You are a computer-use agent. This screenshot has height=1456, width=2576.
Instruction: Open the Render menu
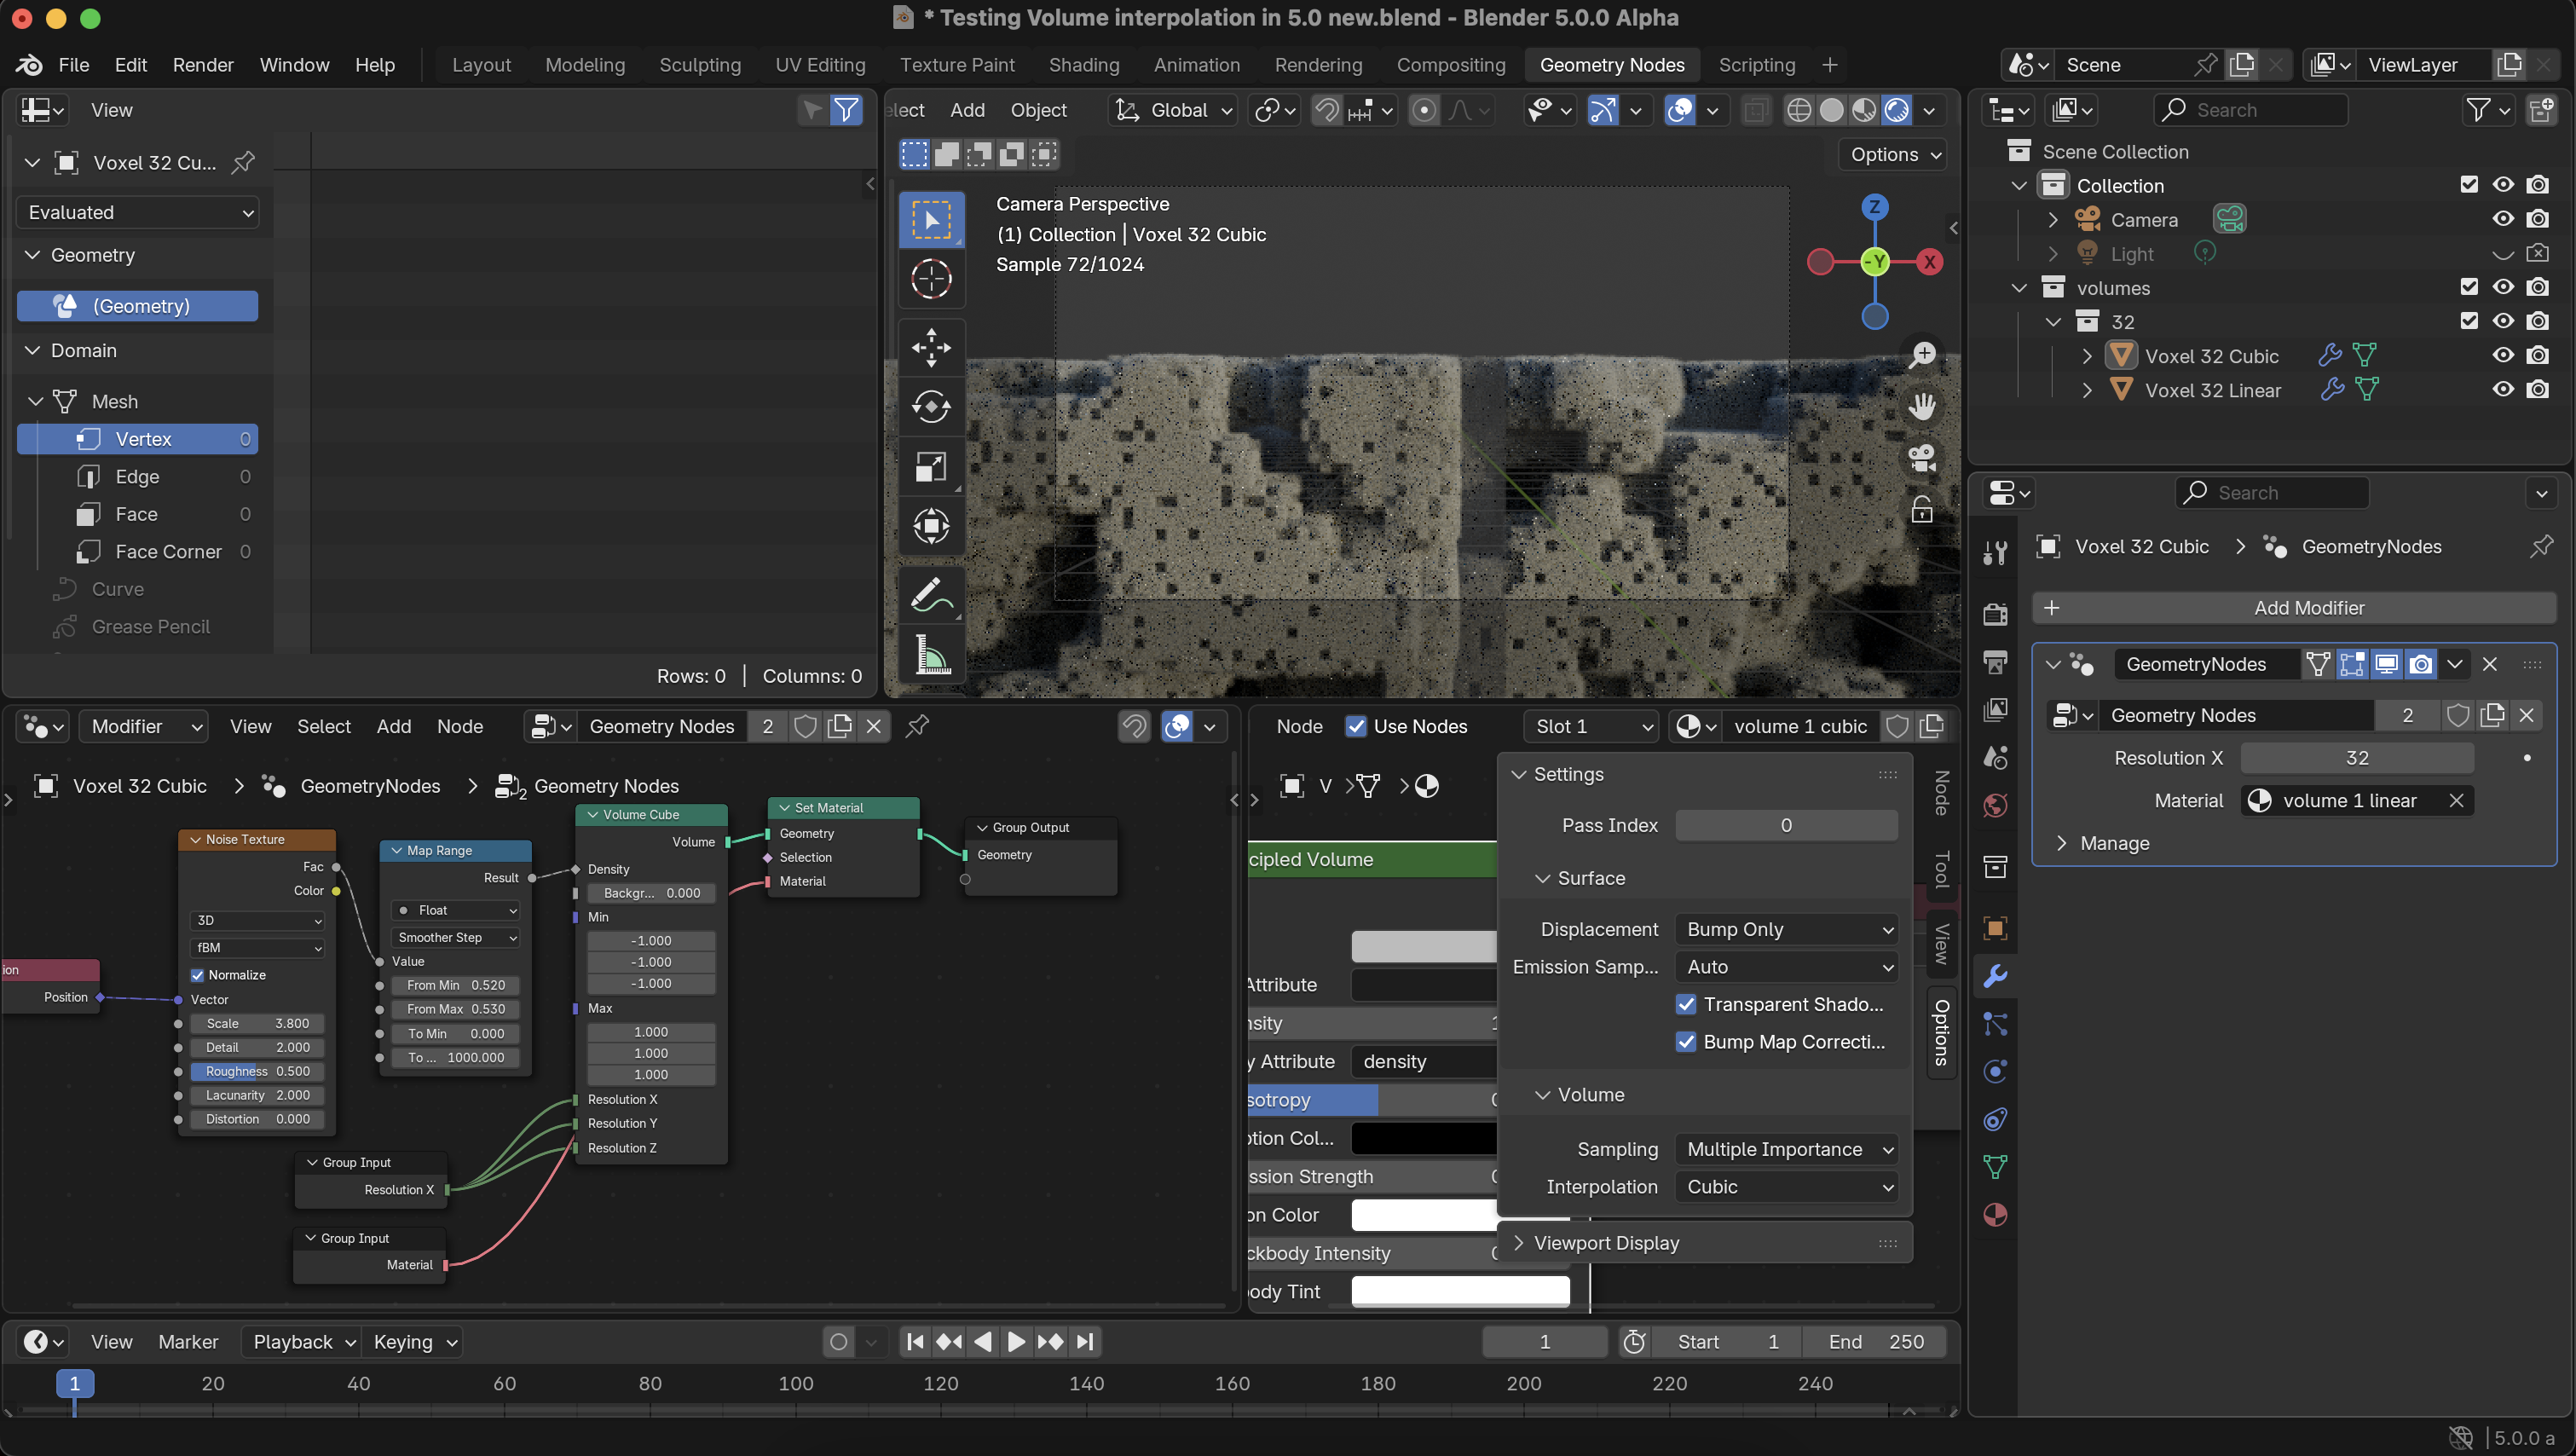(203, 65)
